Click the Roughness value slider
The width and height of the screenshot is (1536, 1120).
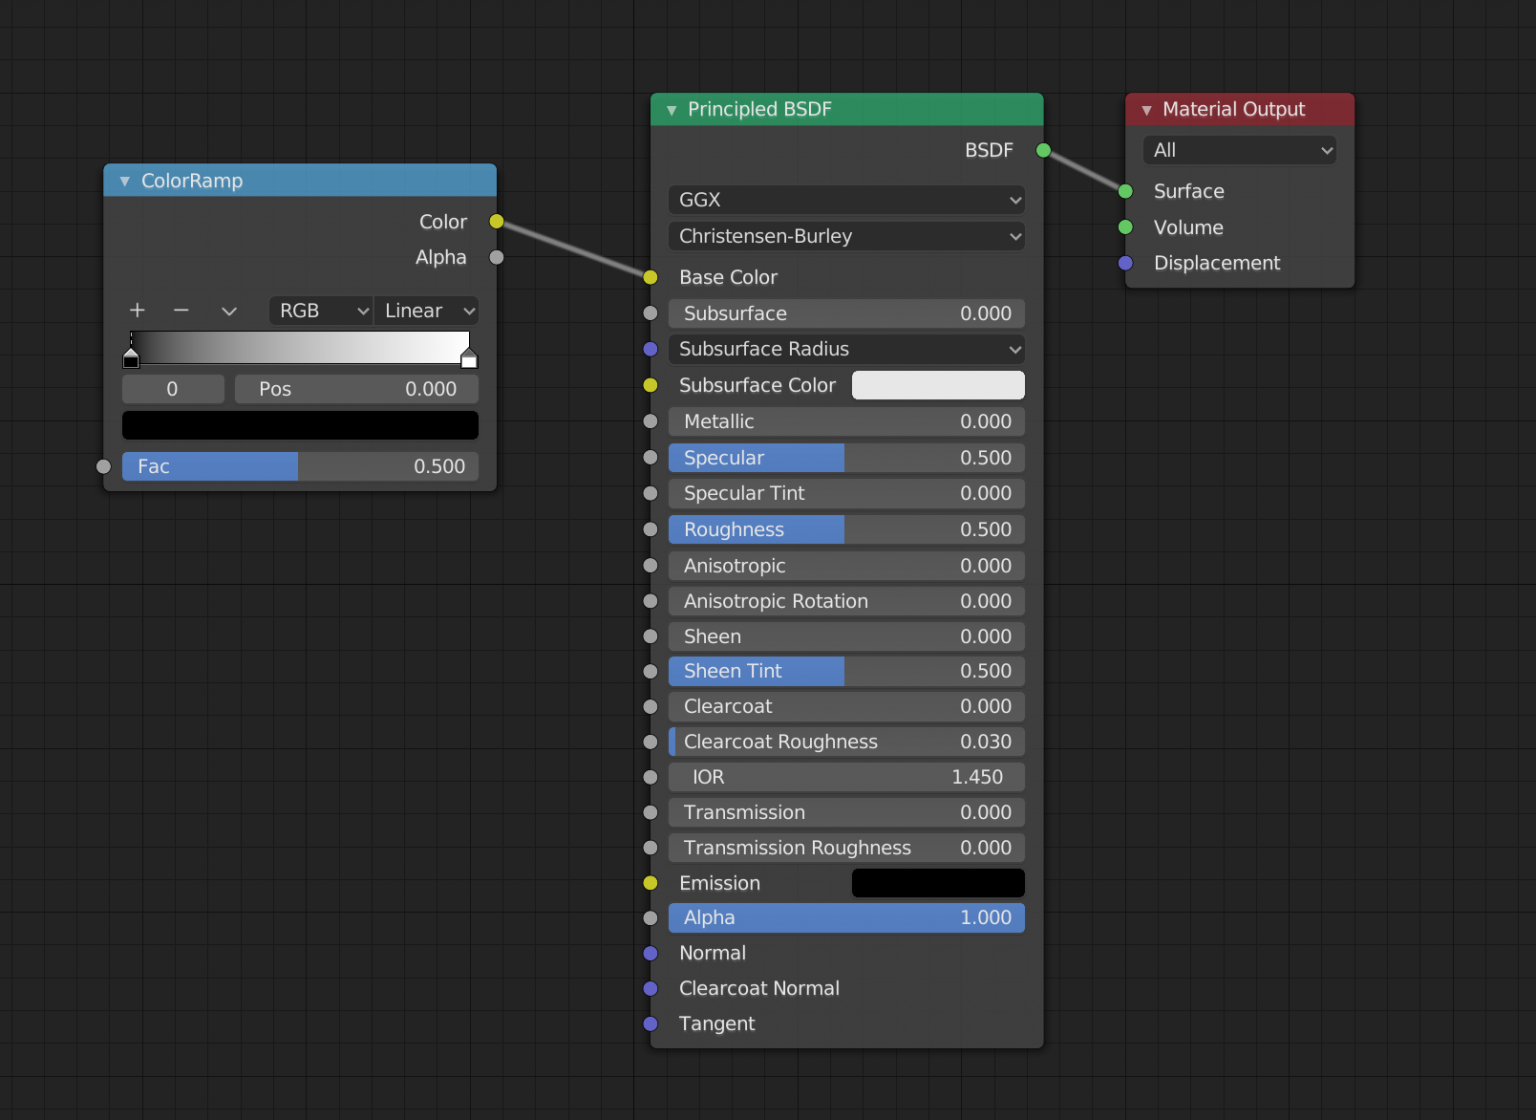coord(847,529)
